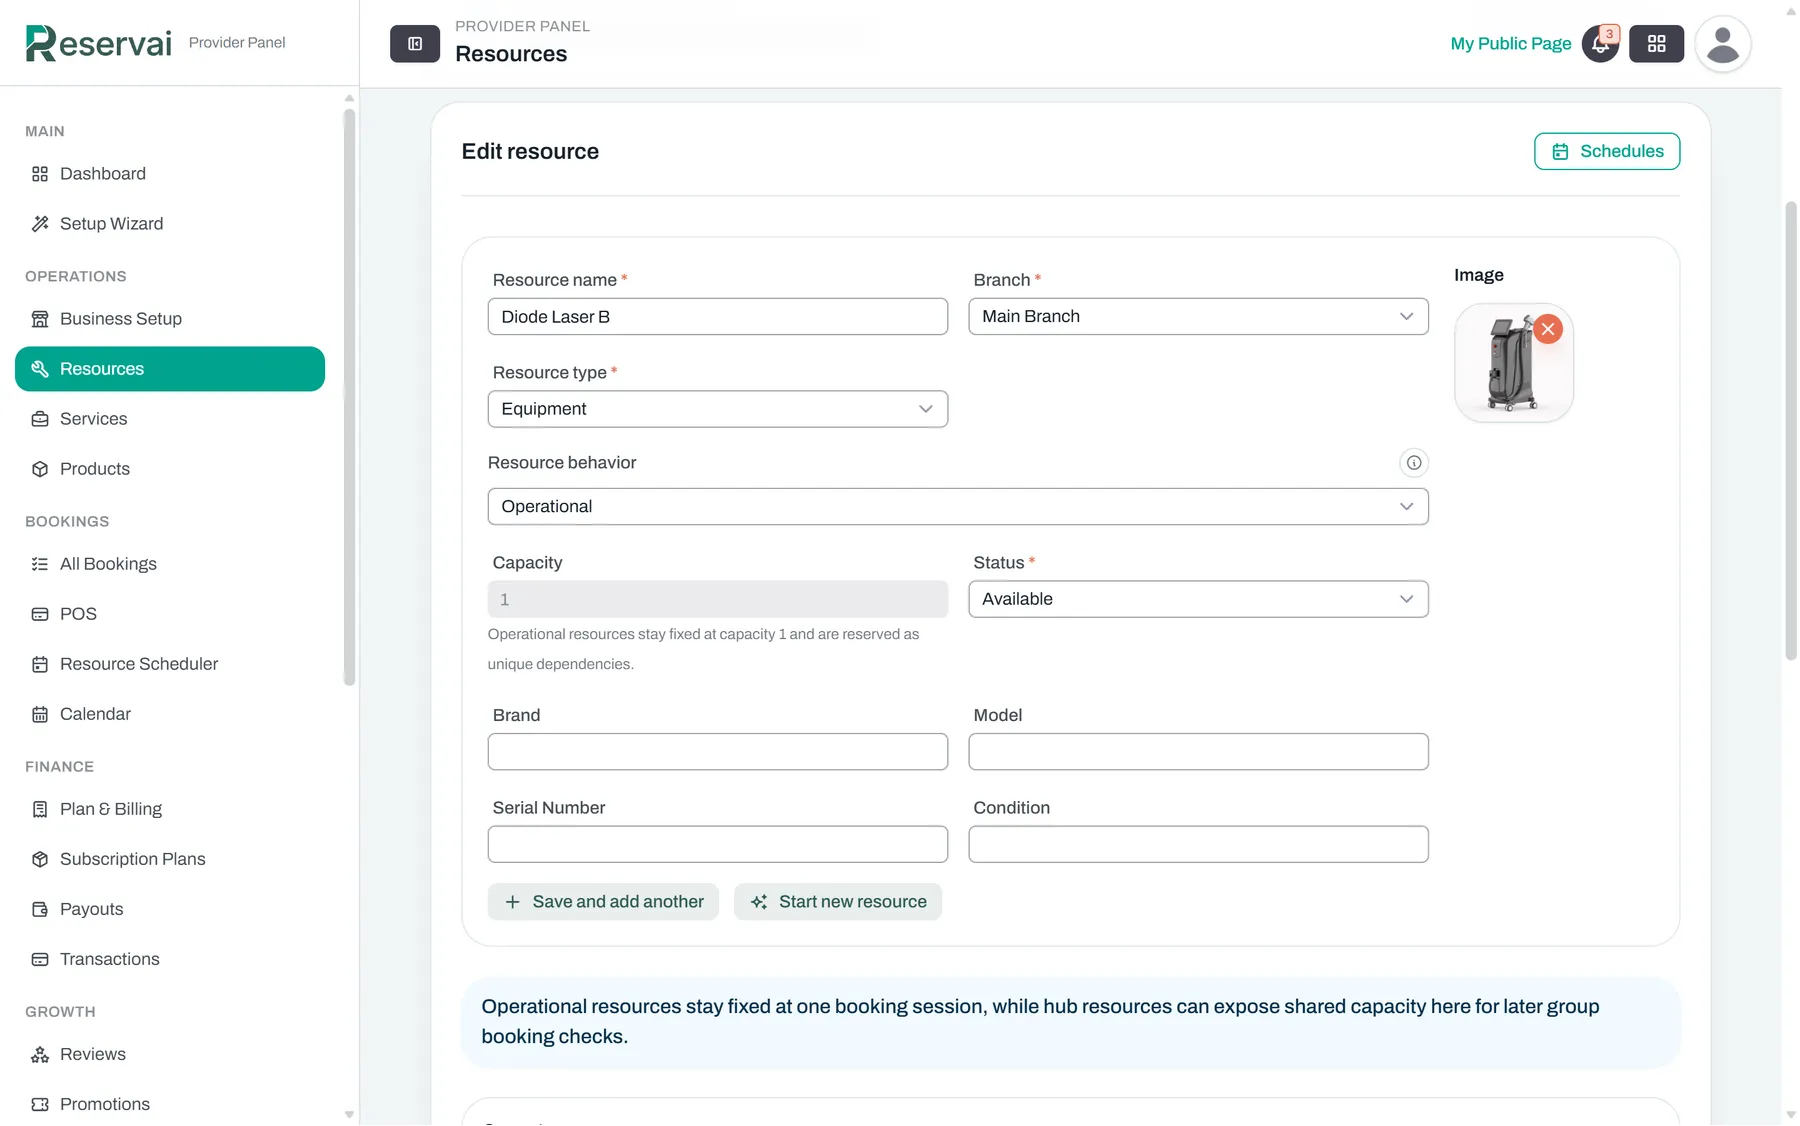This screenshot has width=1800, height=1126.
Task: Click the main page scrollbar
Action: (x=1790, y=430)
